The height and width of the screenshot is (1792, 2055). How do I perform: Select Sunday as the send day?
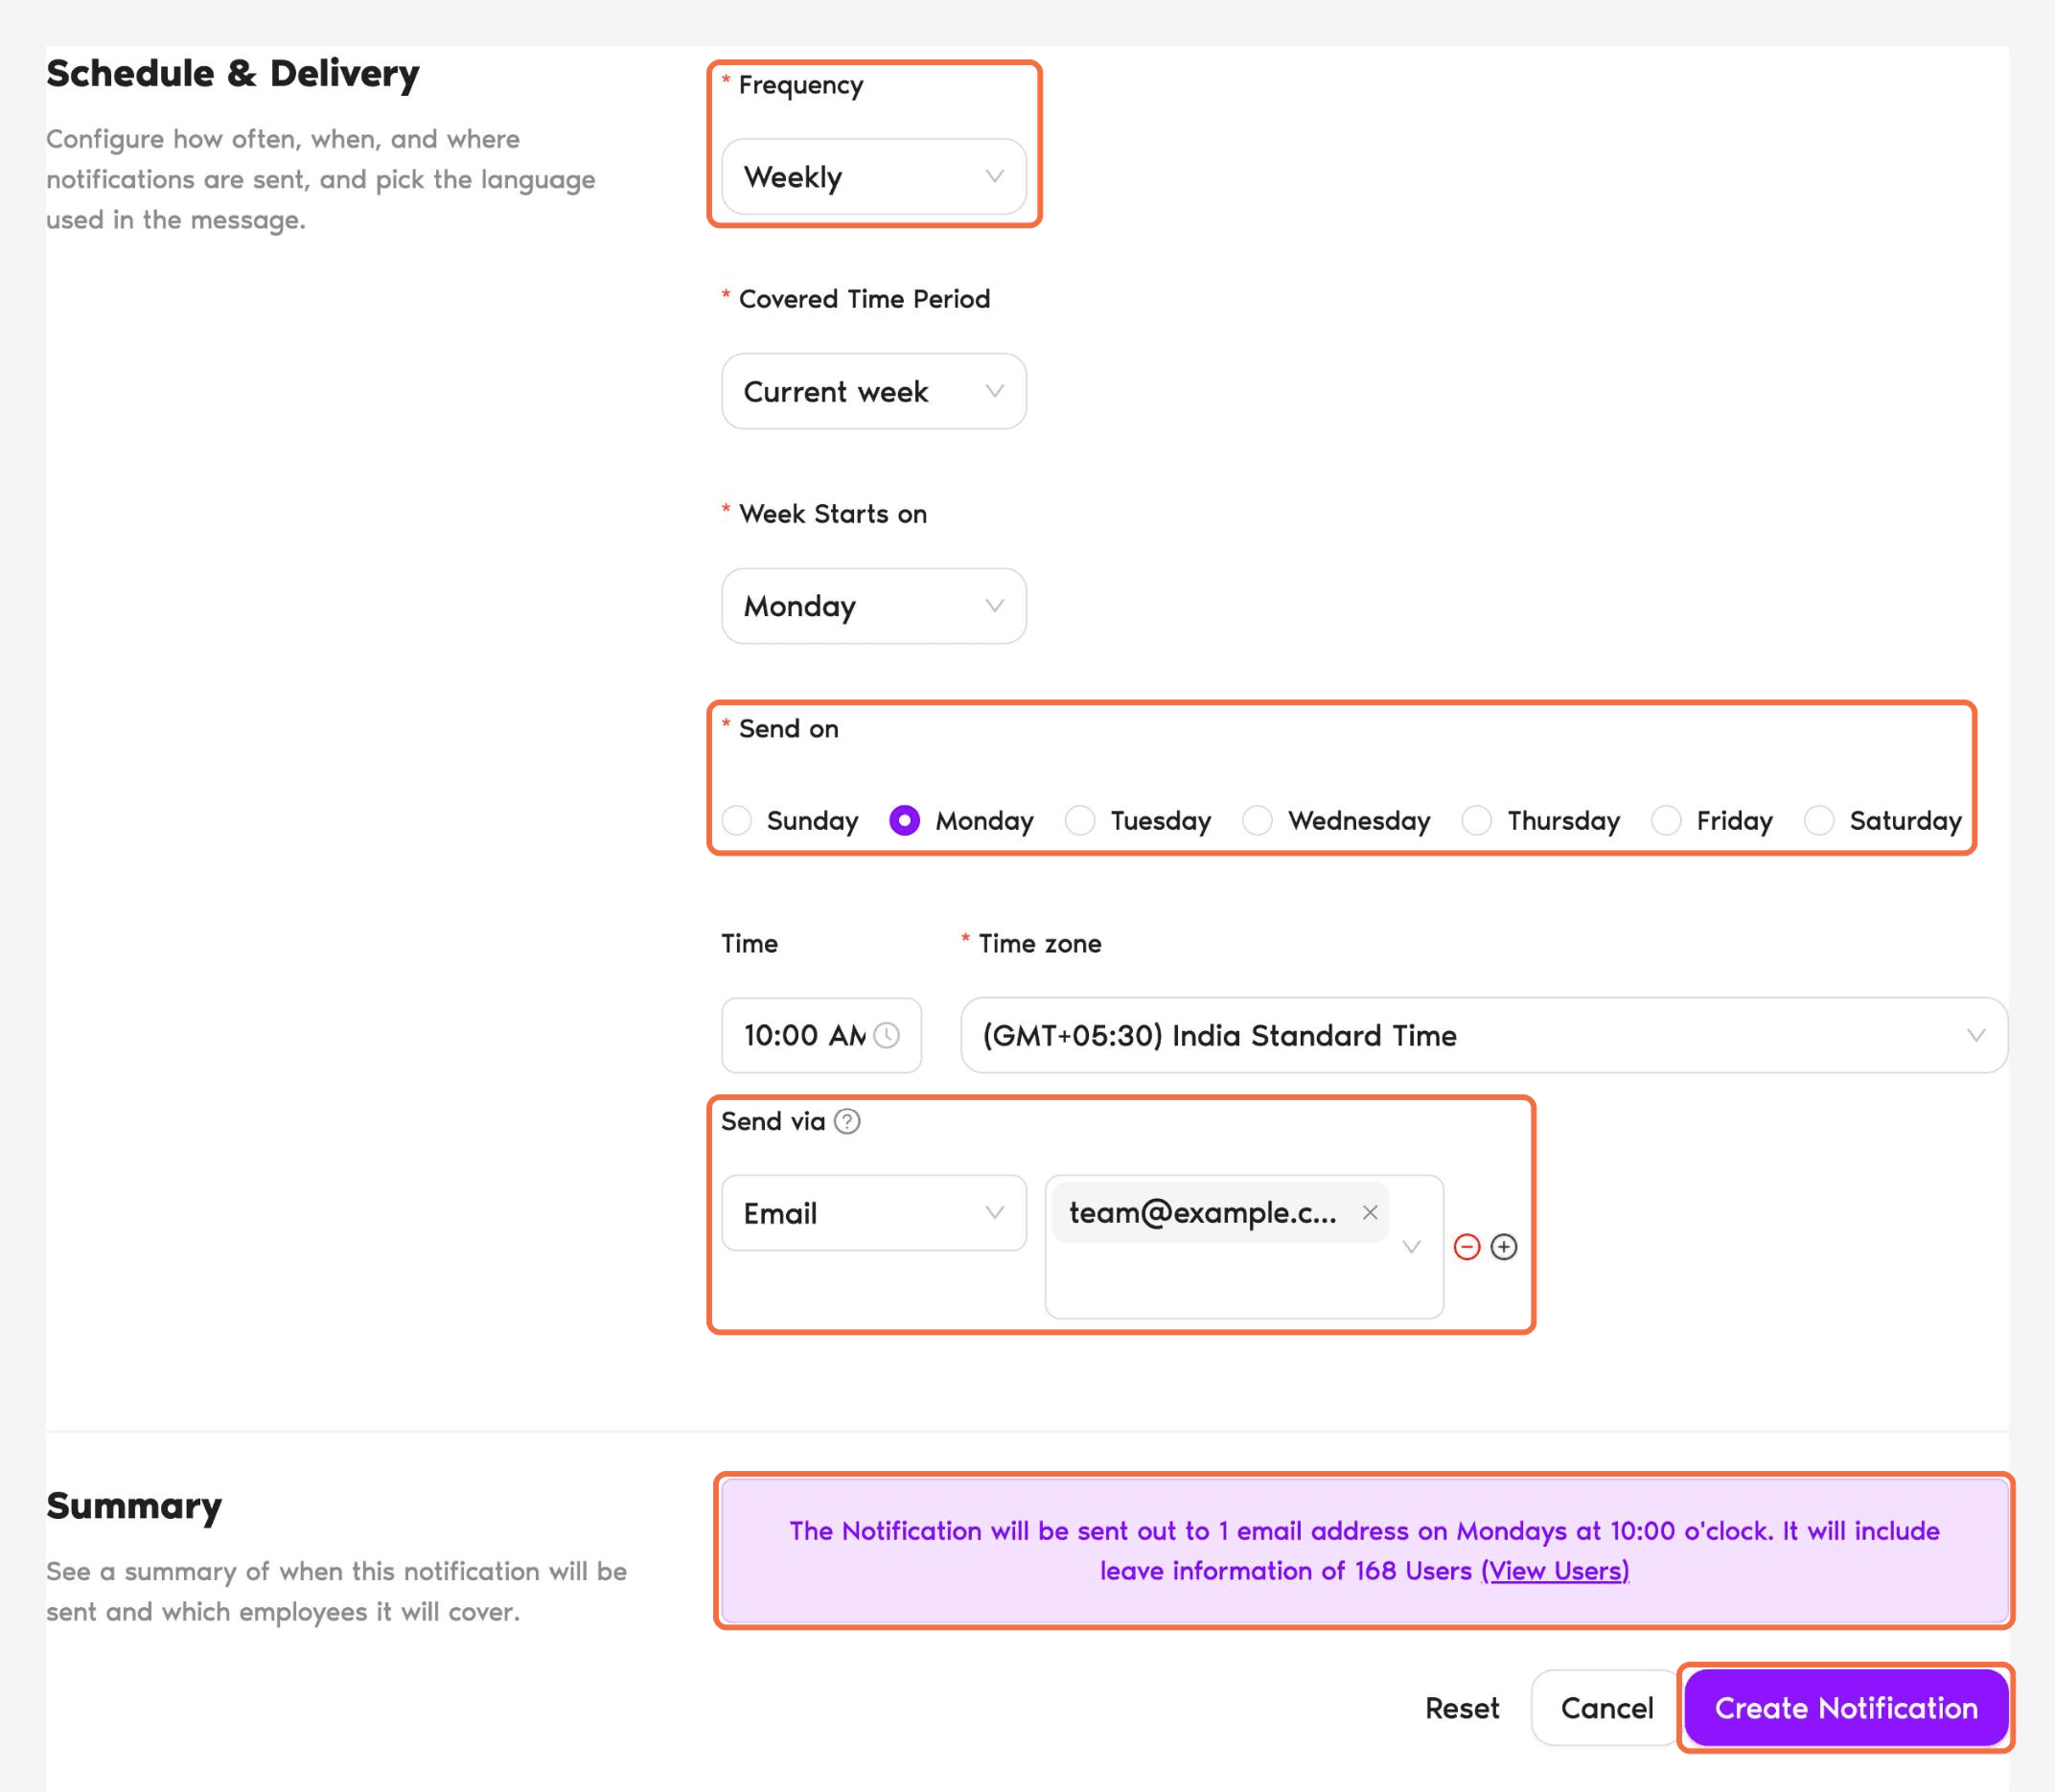click(737, 821)
